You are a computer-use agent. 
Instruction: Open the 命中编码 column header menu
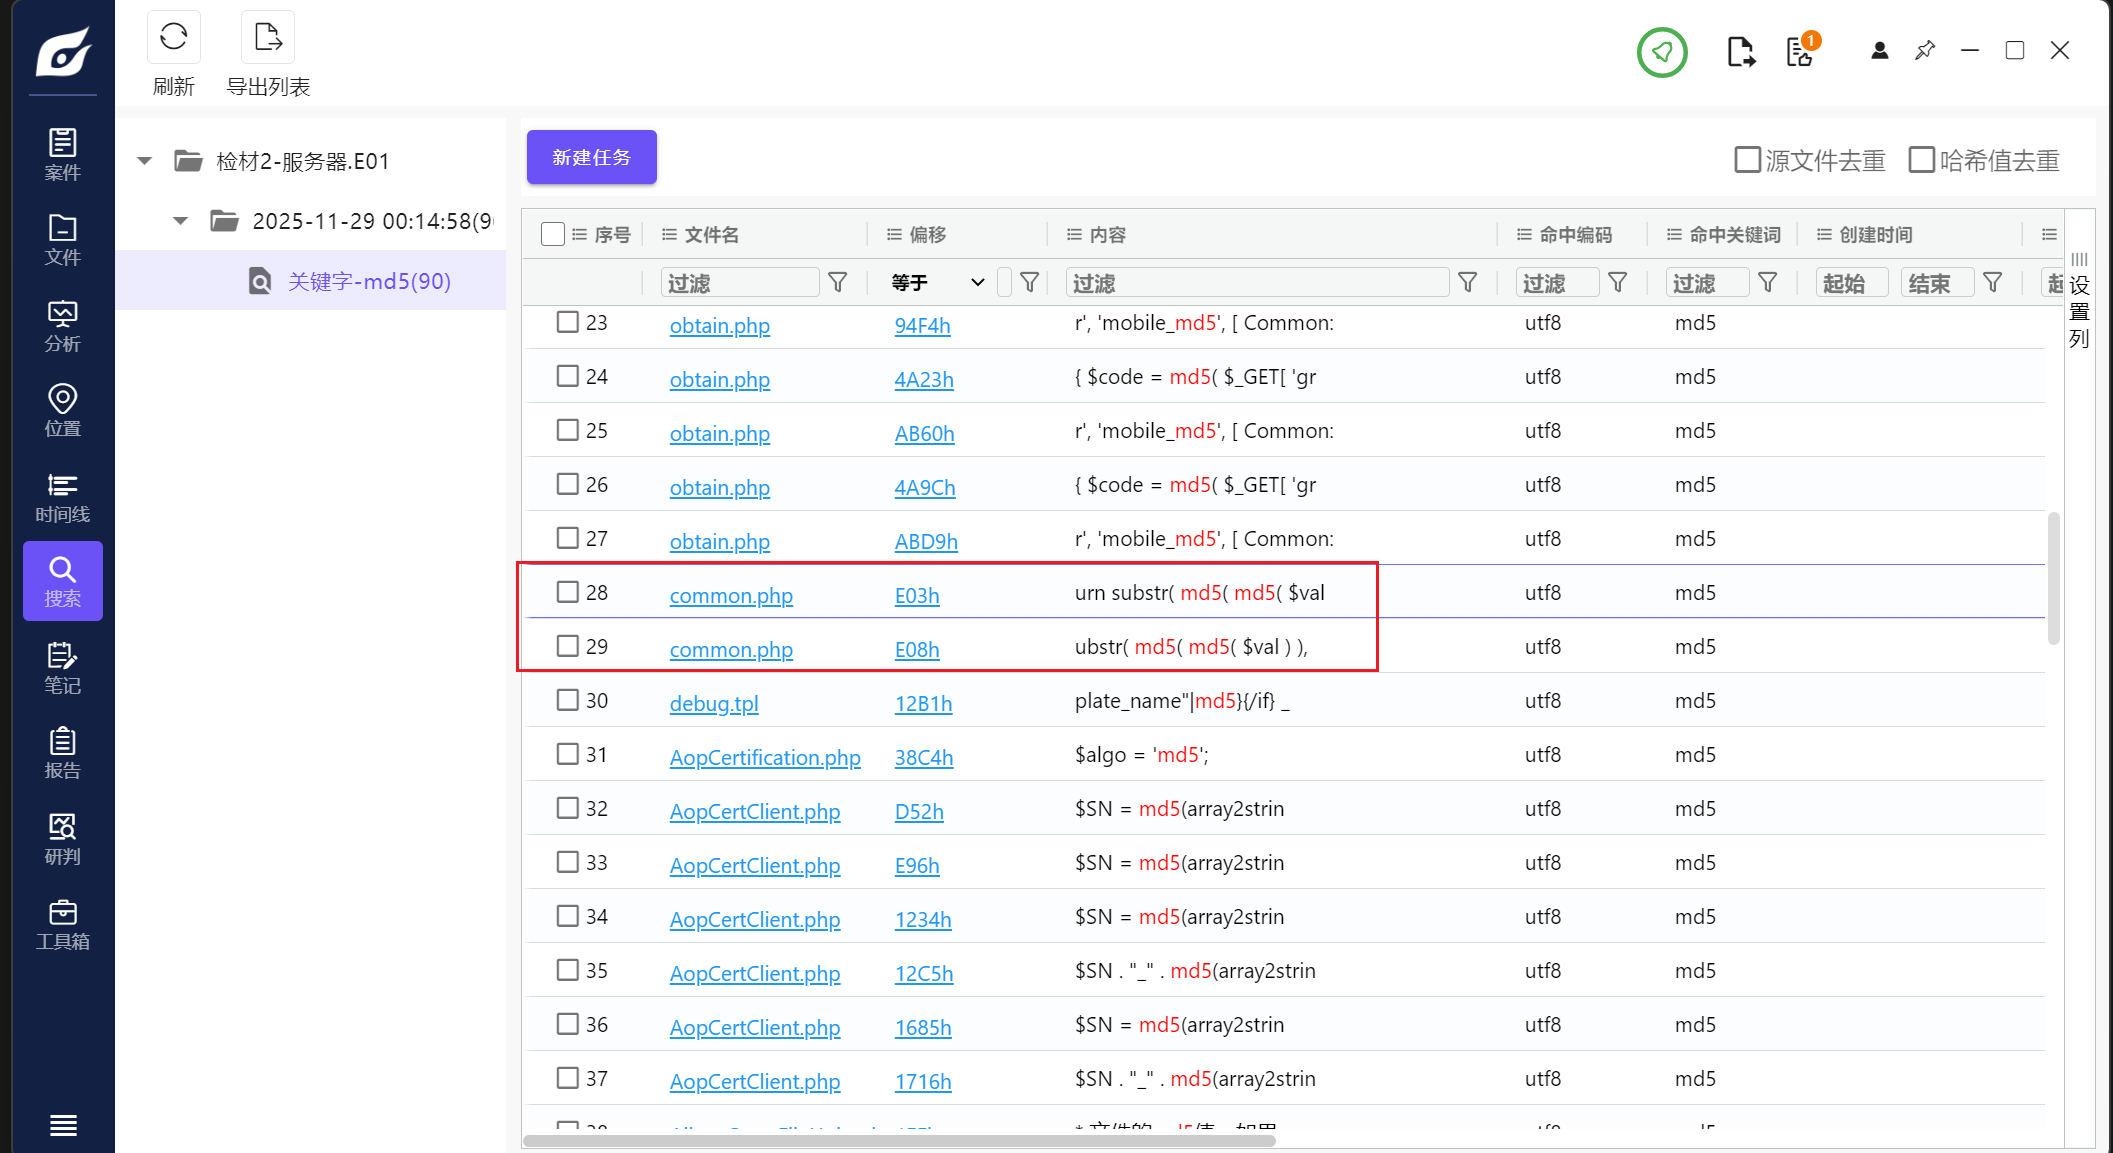click(x=1525, y=235)
